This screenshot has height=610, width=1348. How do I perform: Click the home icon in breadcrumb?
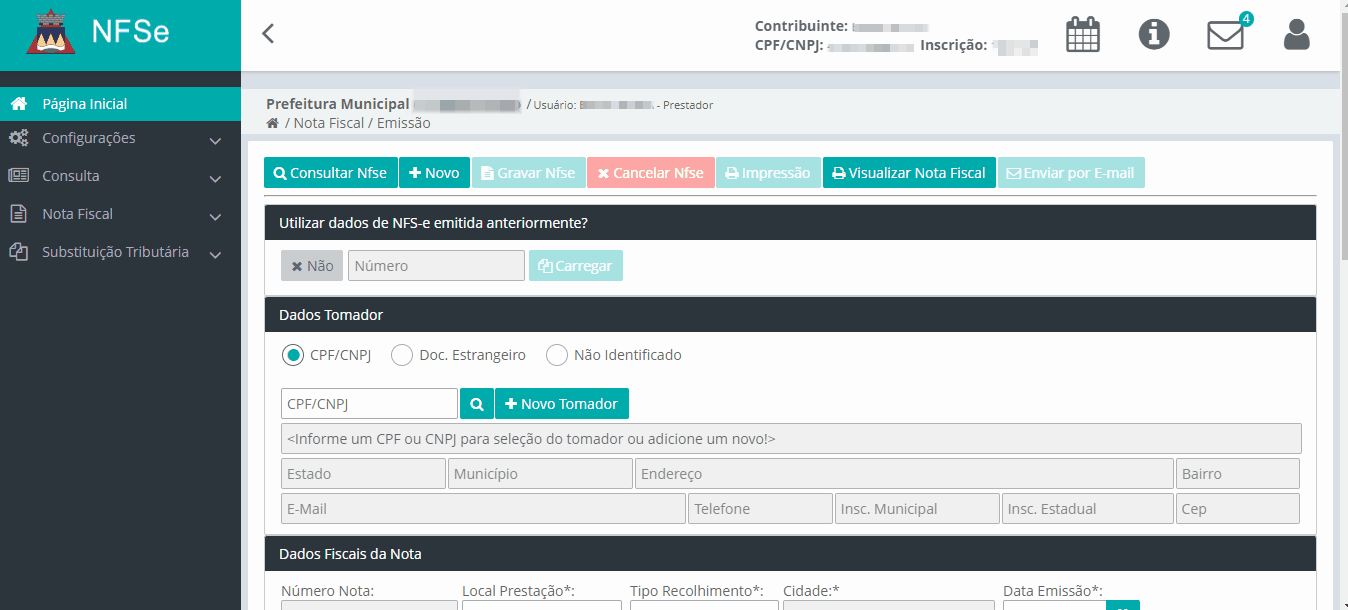tap(272, 123)
